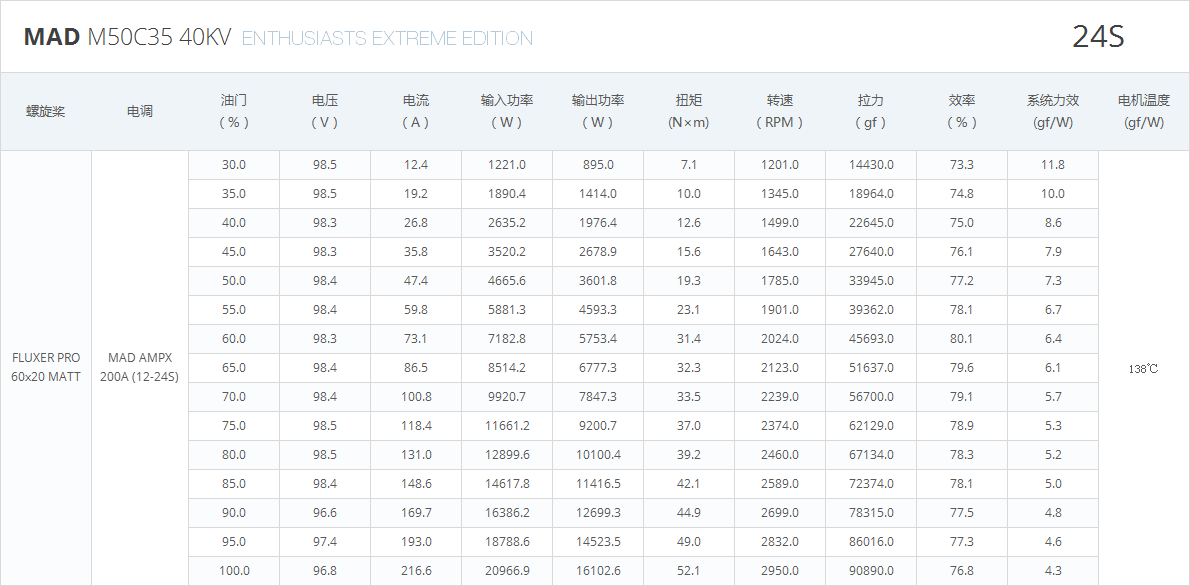
Task: Select the 转速 (RPM) column header
Action: 780,112
